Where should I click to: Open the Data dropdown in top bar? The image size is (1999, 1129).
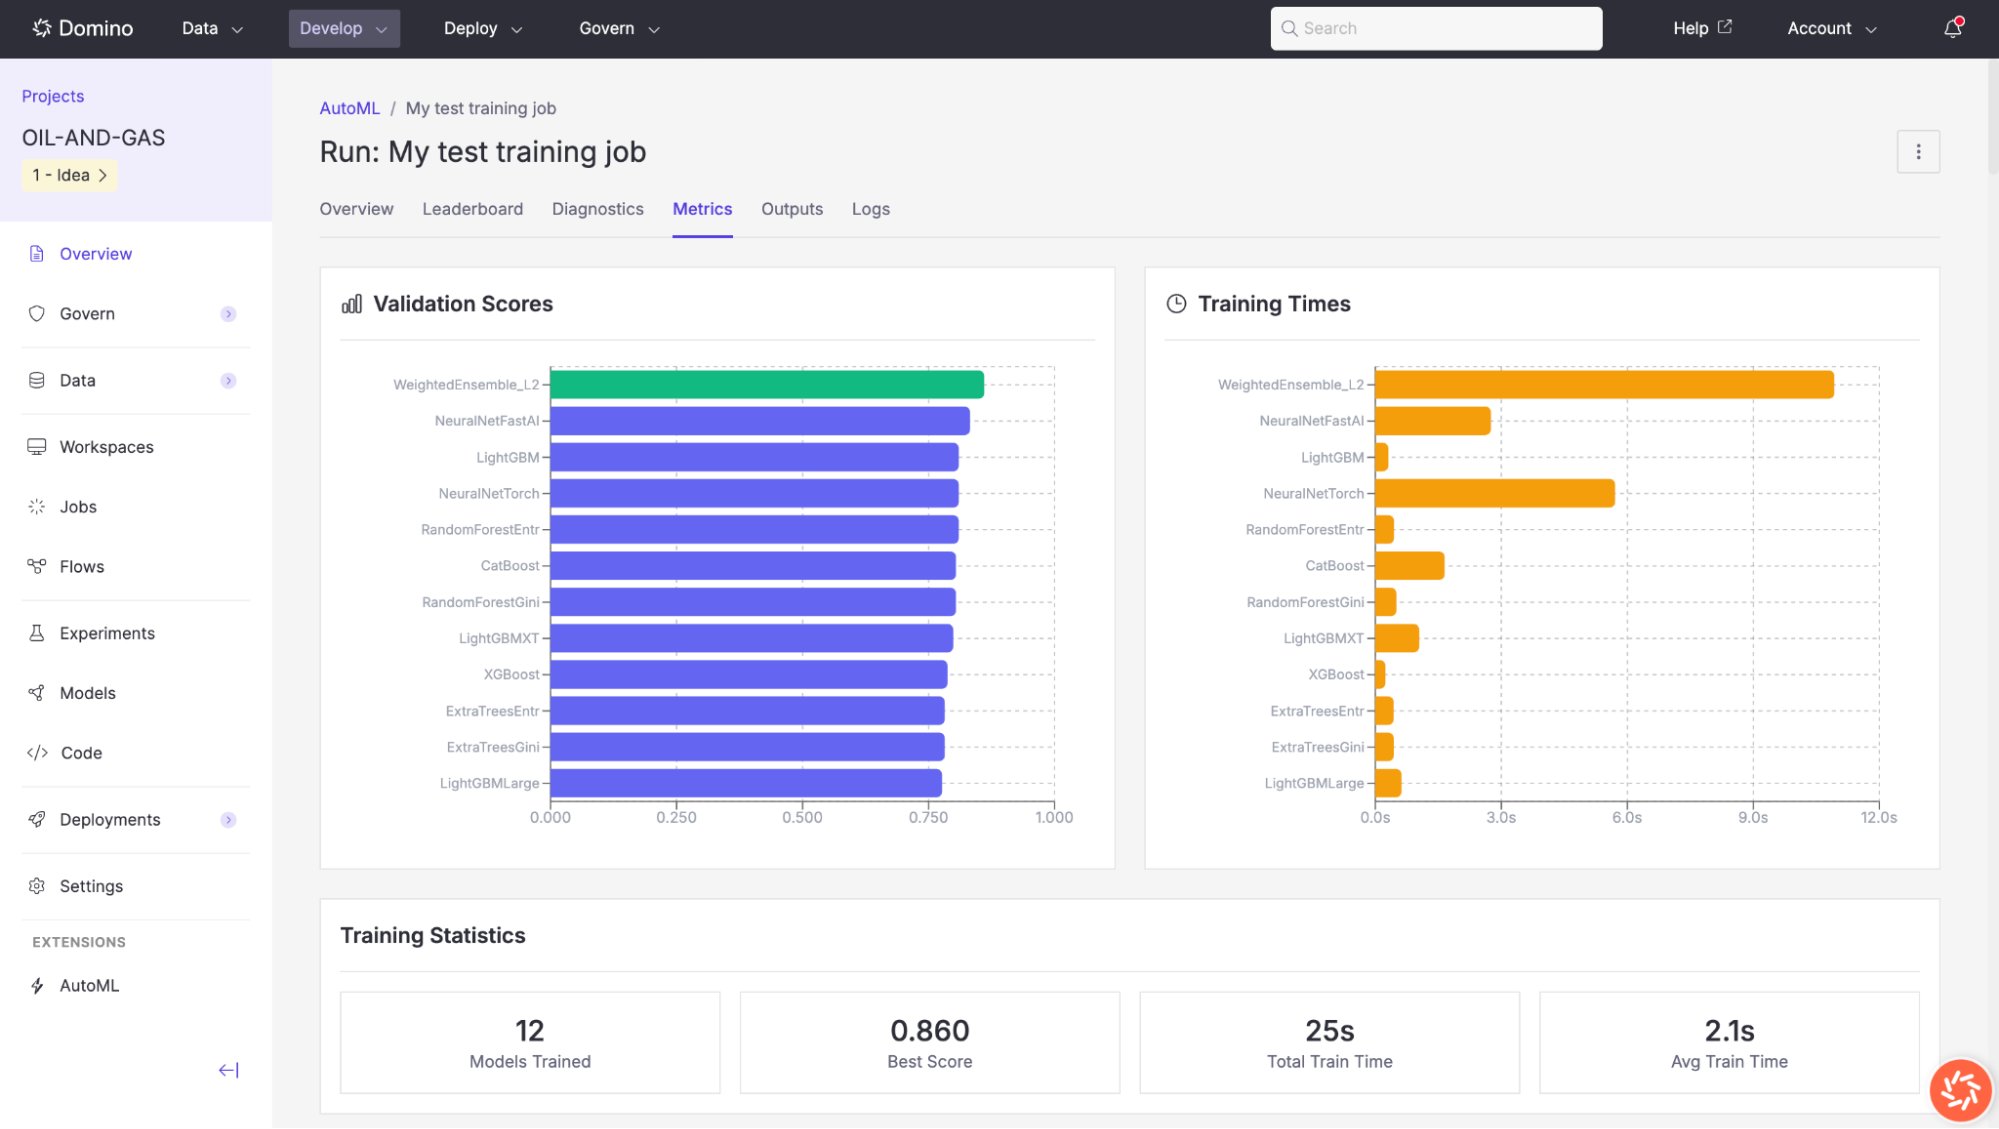212,29
